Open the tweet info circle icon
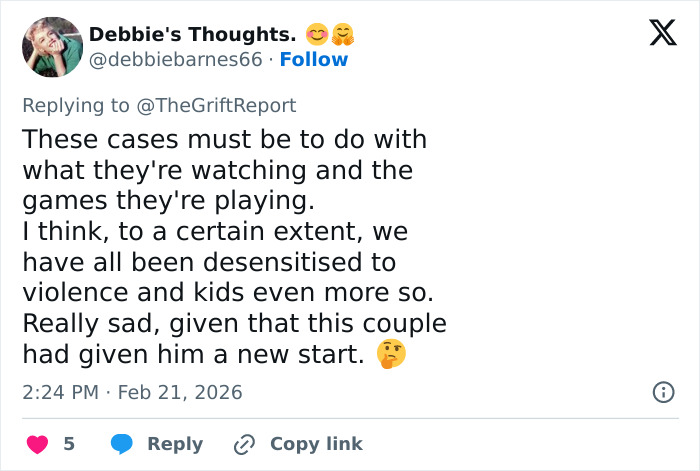This screenshot has height=471, width=700. tap(662, 393)
